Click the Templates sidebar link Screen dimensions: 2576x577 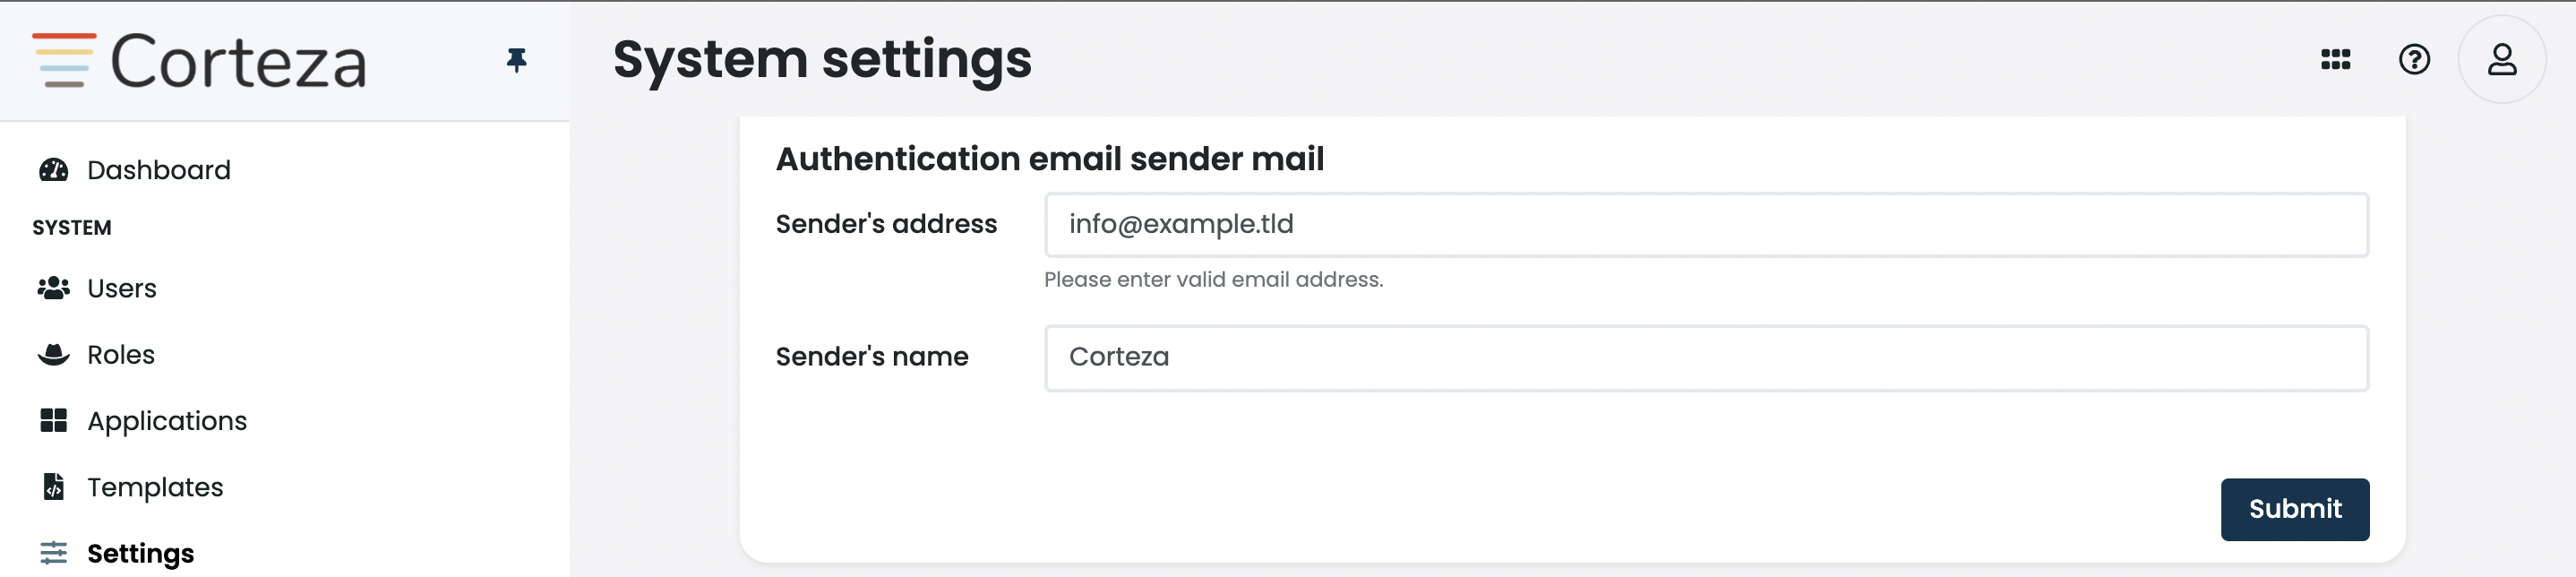coord(154,487)
